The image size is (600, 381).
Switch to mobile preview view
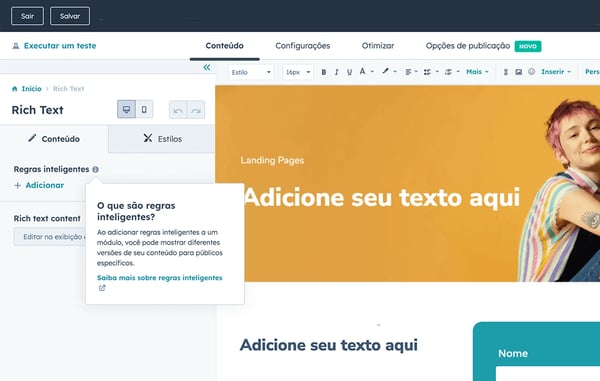(x=144, y=110)
